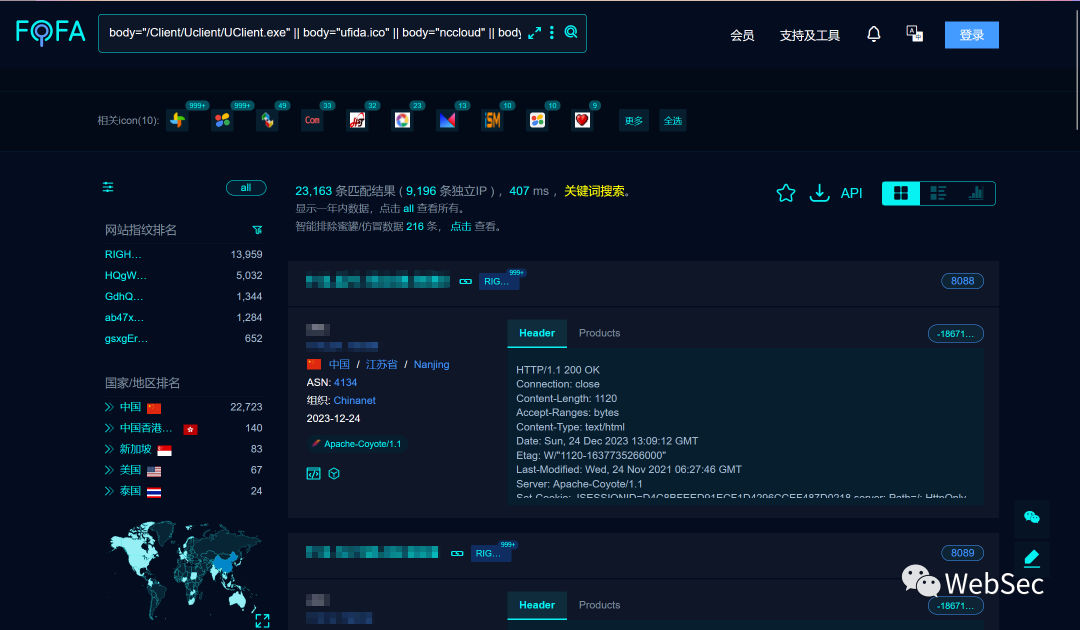Open the 会员 menu
The image size is (1080, 630).
click(742, 35)
